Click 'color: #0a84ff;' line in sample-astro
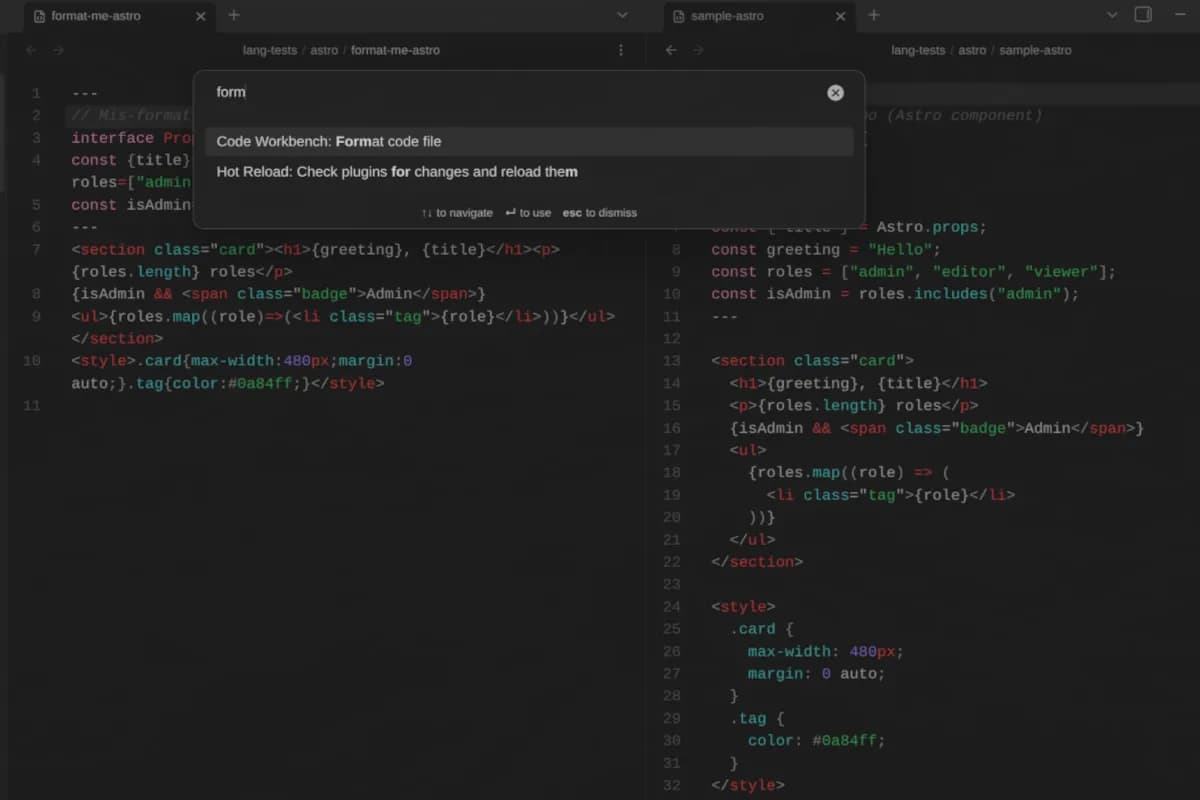The width and height of the screenshot is (1200, 800). (817, 740)
